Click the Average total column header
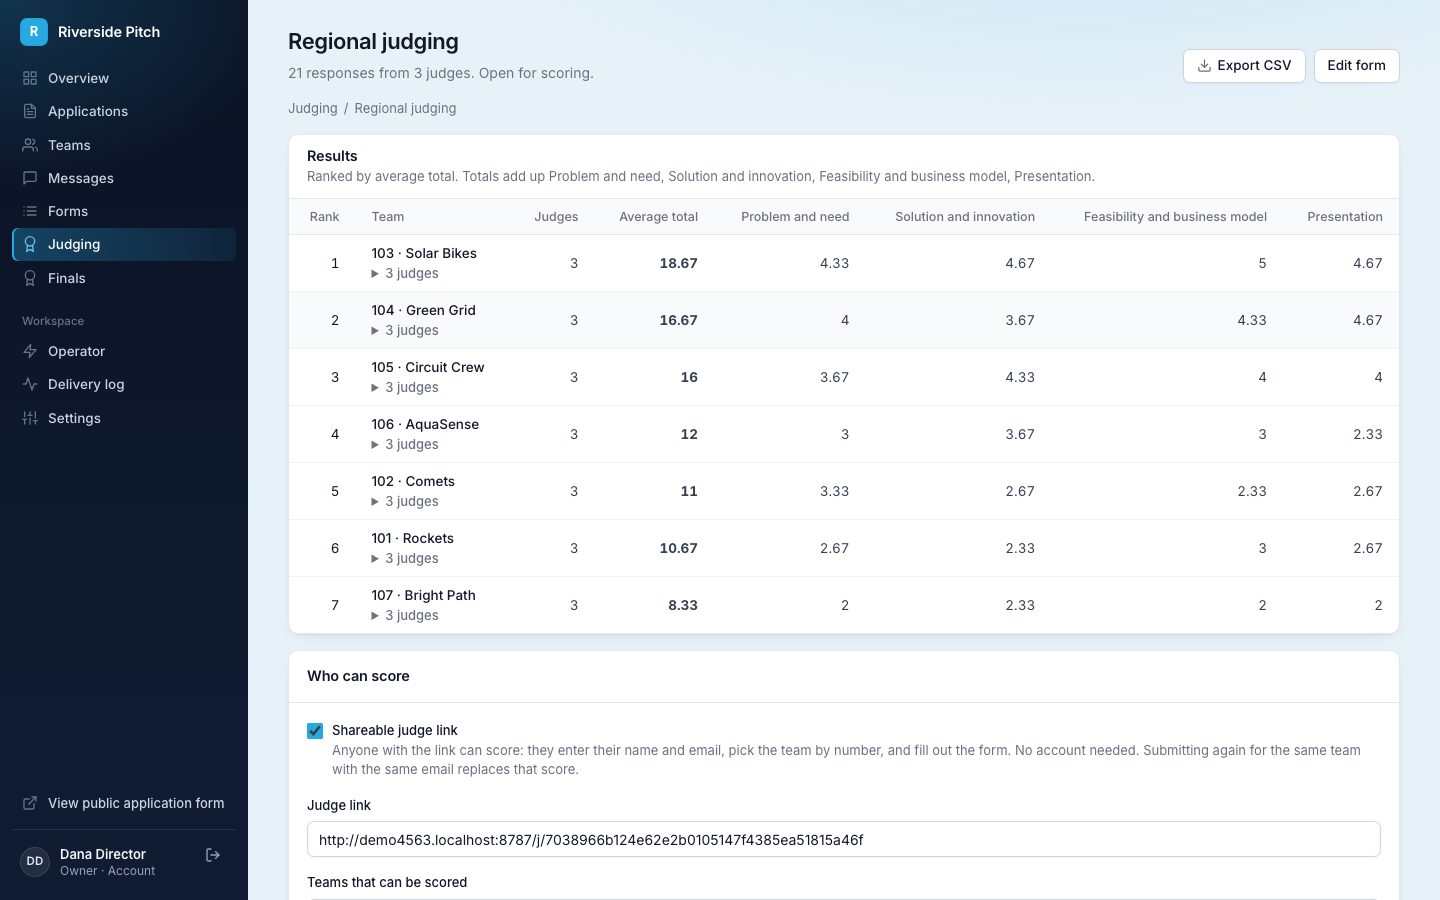 click(658, 217)
